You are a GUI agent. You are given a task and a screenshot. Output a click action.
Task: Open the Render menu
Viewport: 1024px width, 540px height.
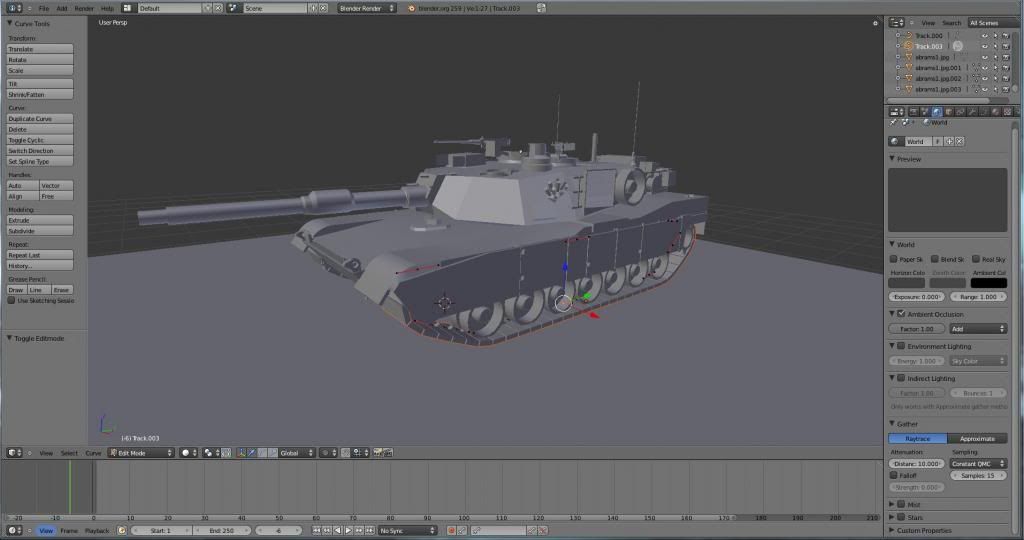84,8
